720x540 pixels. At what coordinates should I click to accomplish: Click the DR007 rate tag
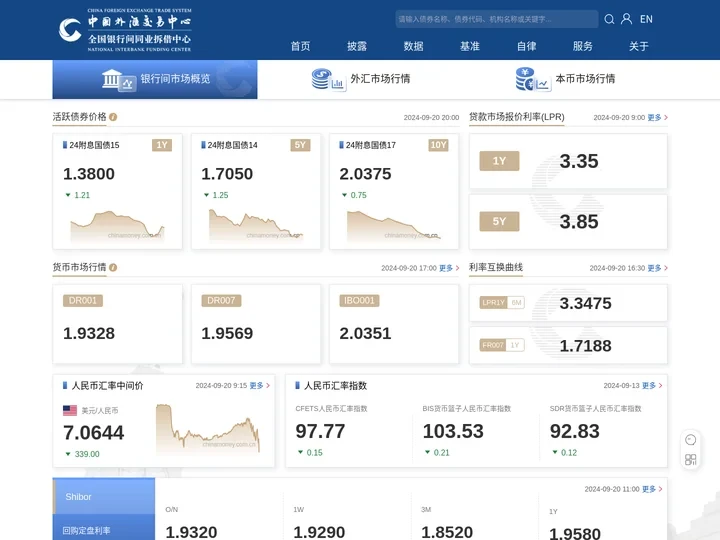(221, 301)
